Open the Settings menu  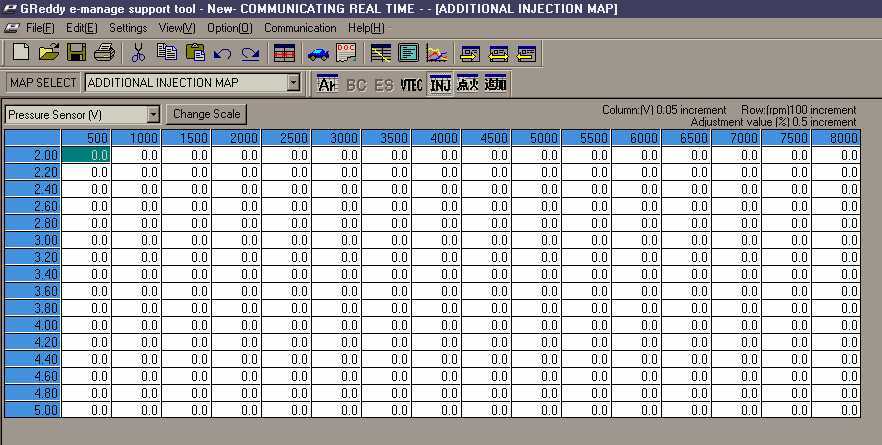(x=128, y=28)
